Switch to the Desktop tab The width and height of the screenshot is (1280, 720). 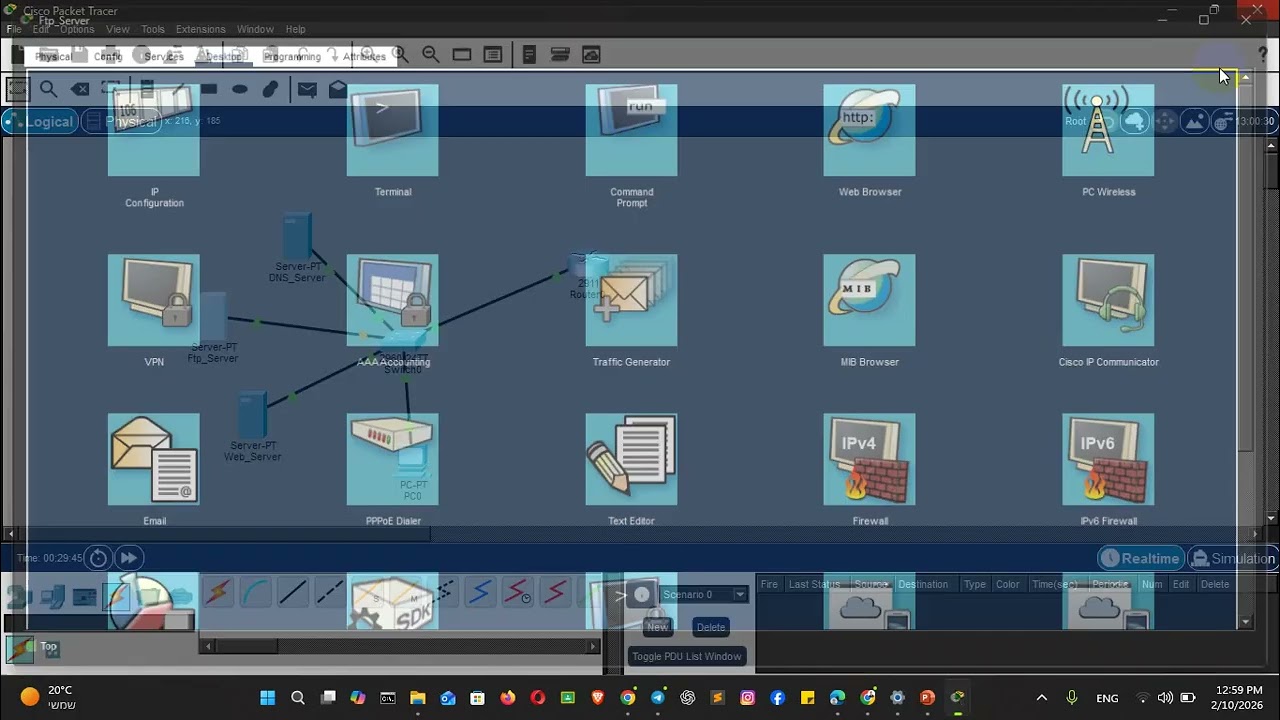(x=223, y=57)
